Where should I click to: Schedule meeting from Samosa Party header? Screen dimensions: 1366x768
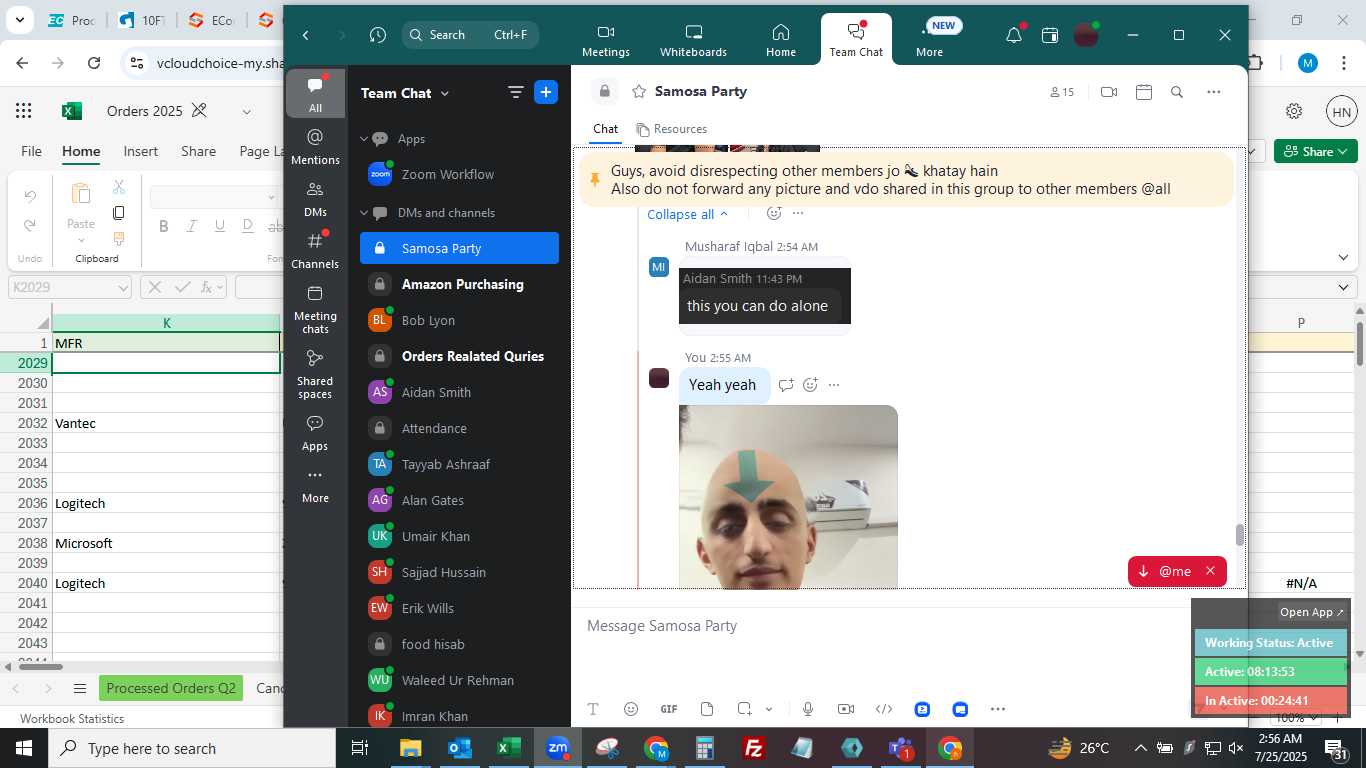point(1144,92)
